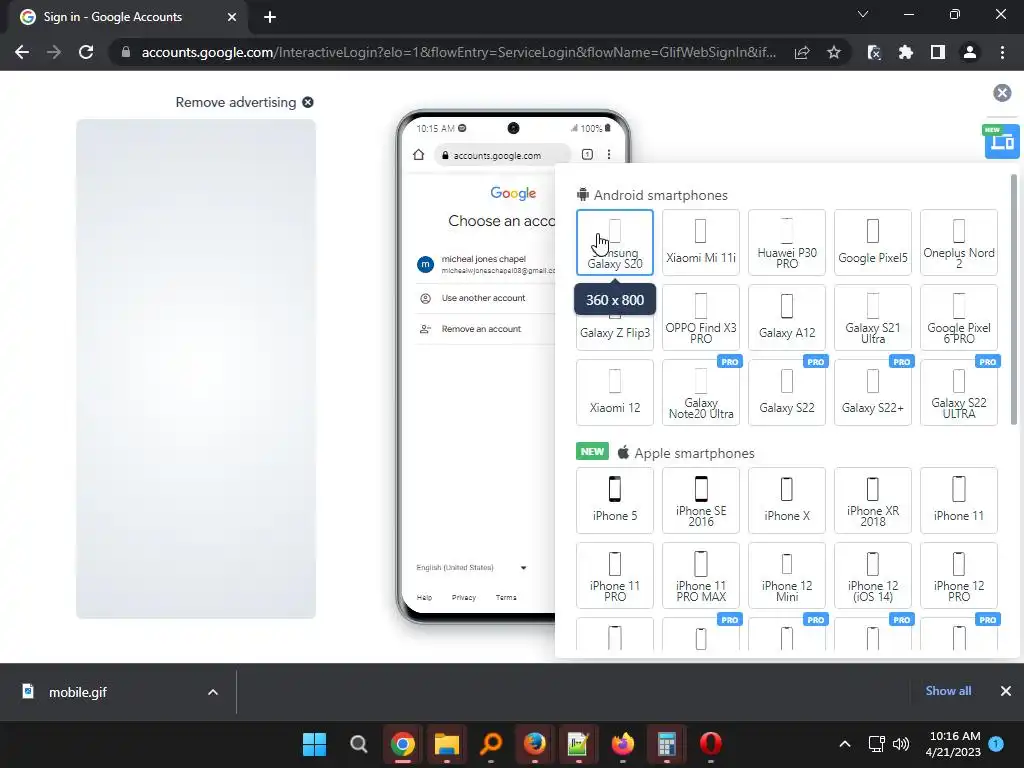Choose the micheal jones chapel account
The image size is (1024, 768).
click(x=485, y=264)
